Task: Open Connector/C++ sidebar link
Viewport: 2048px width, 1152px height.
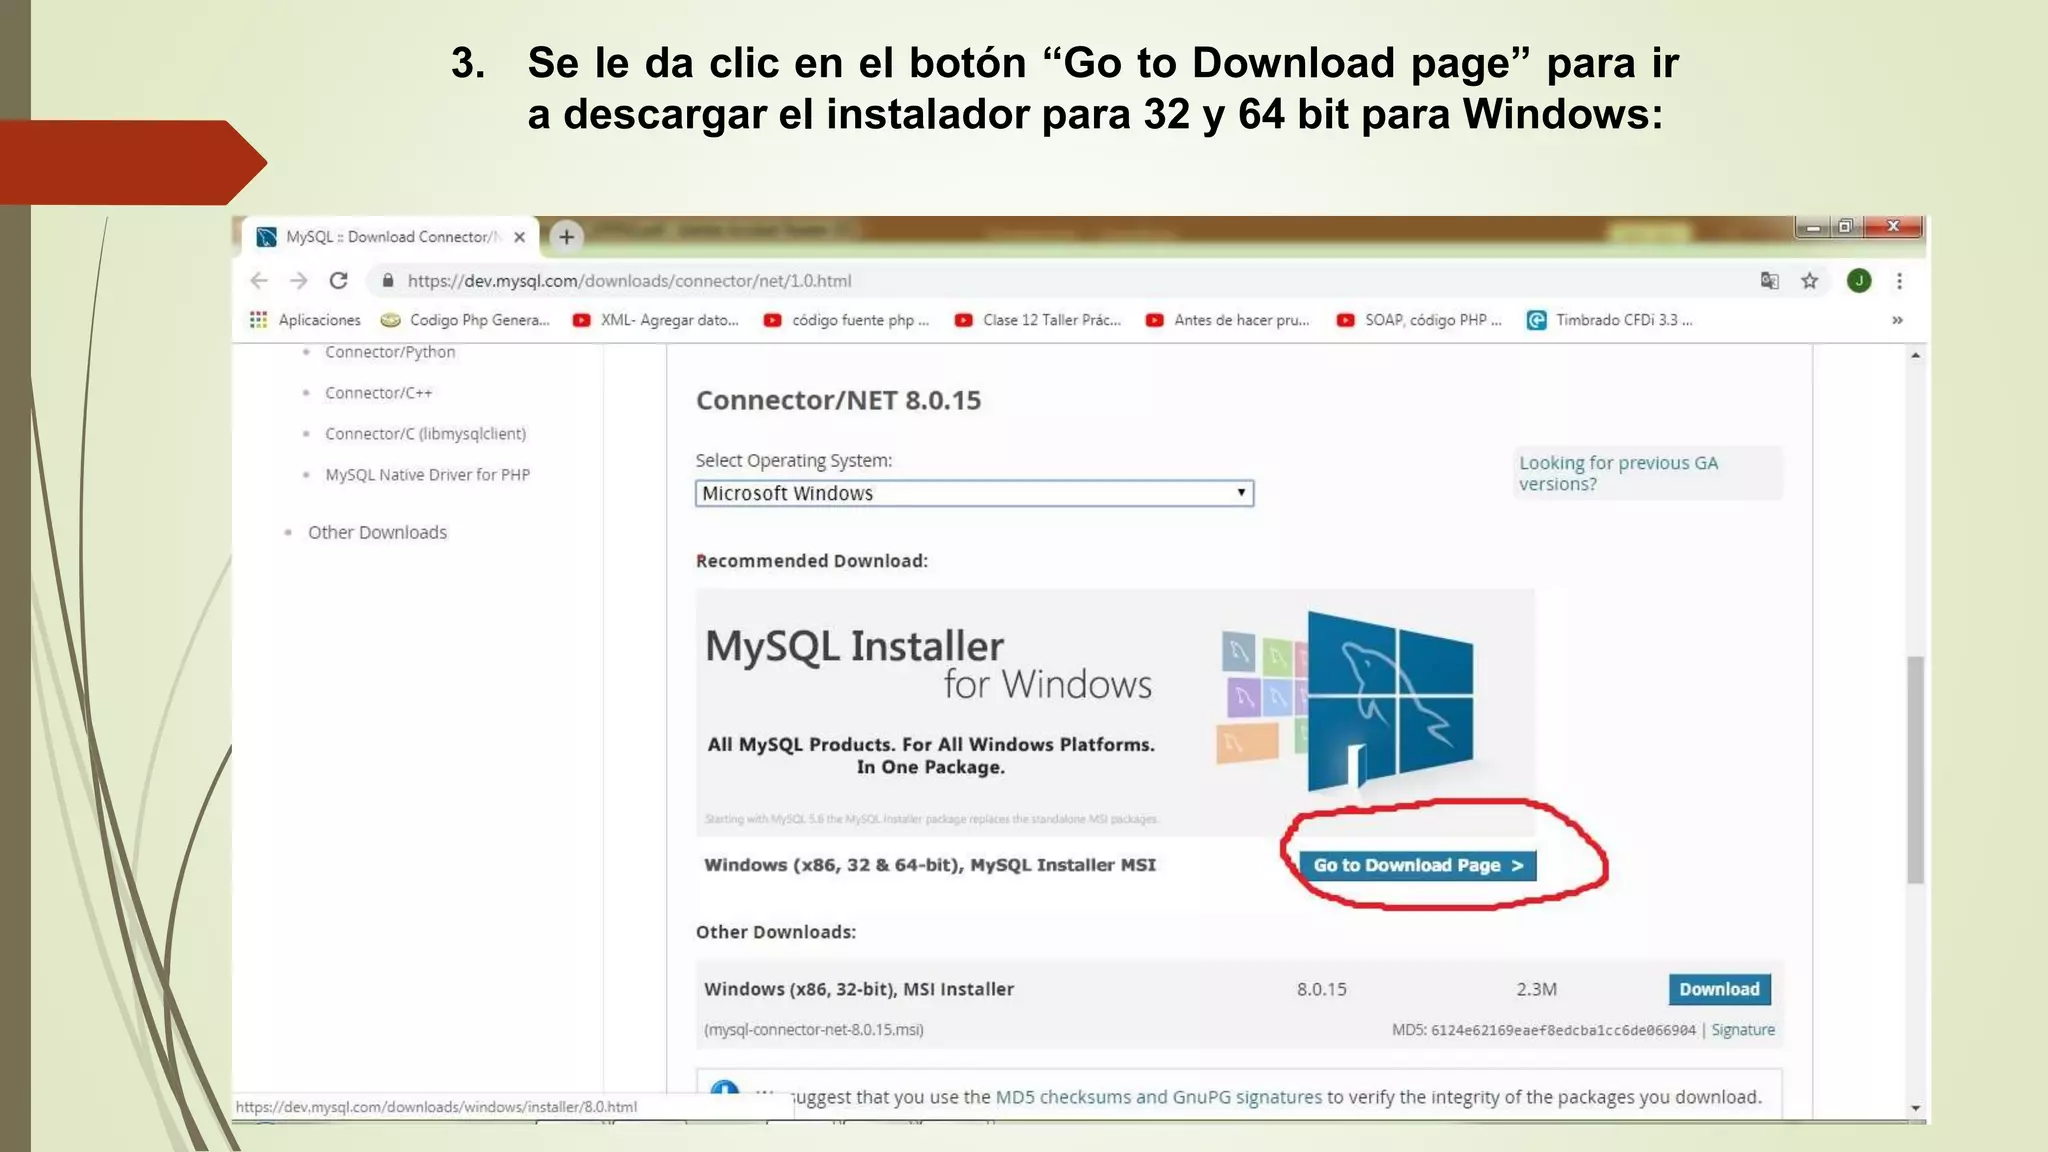Action: pyautogui.click(x=379, y=393)
